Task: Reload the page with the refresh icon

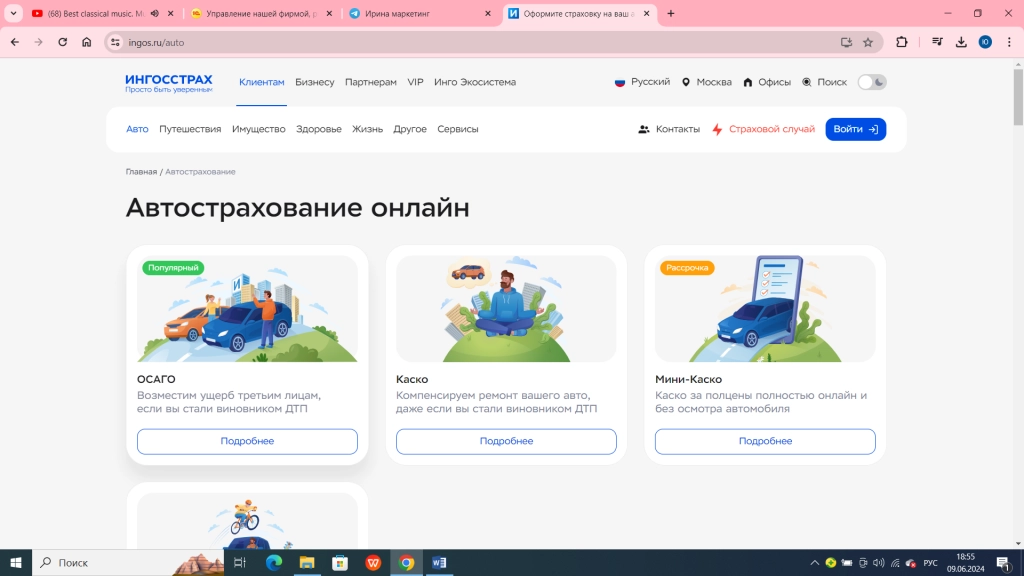Action: point(63,42)
